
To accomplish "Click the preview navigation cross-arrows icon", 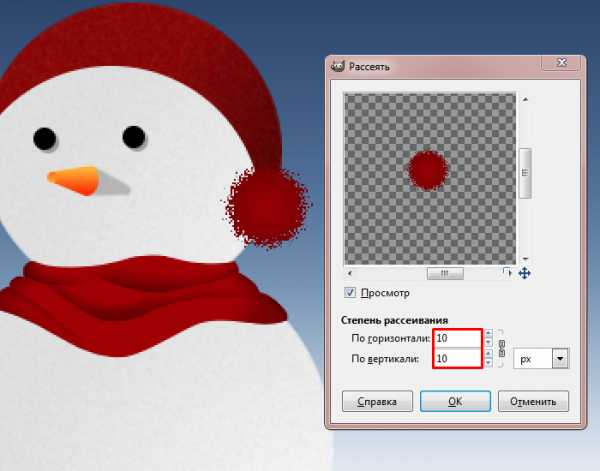I will click(524, 273).
